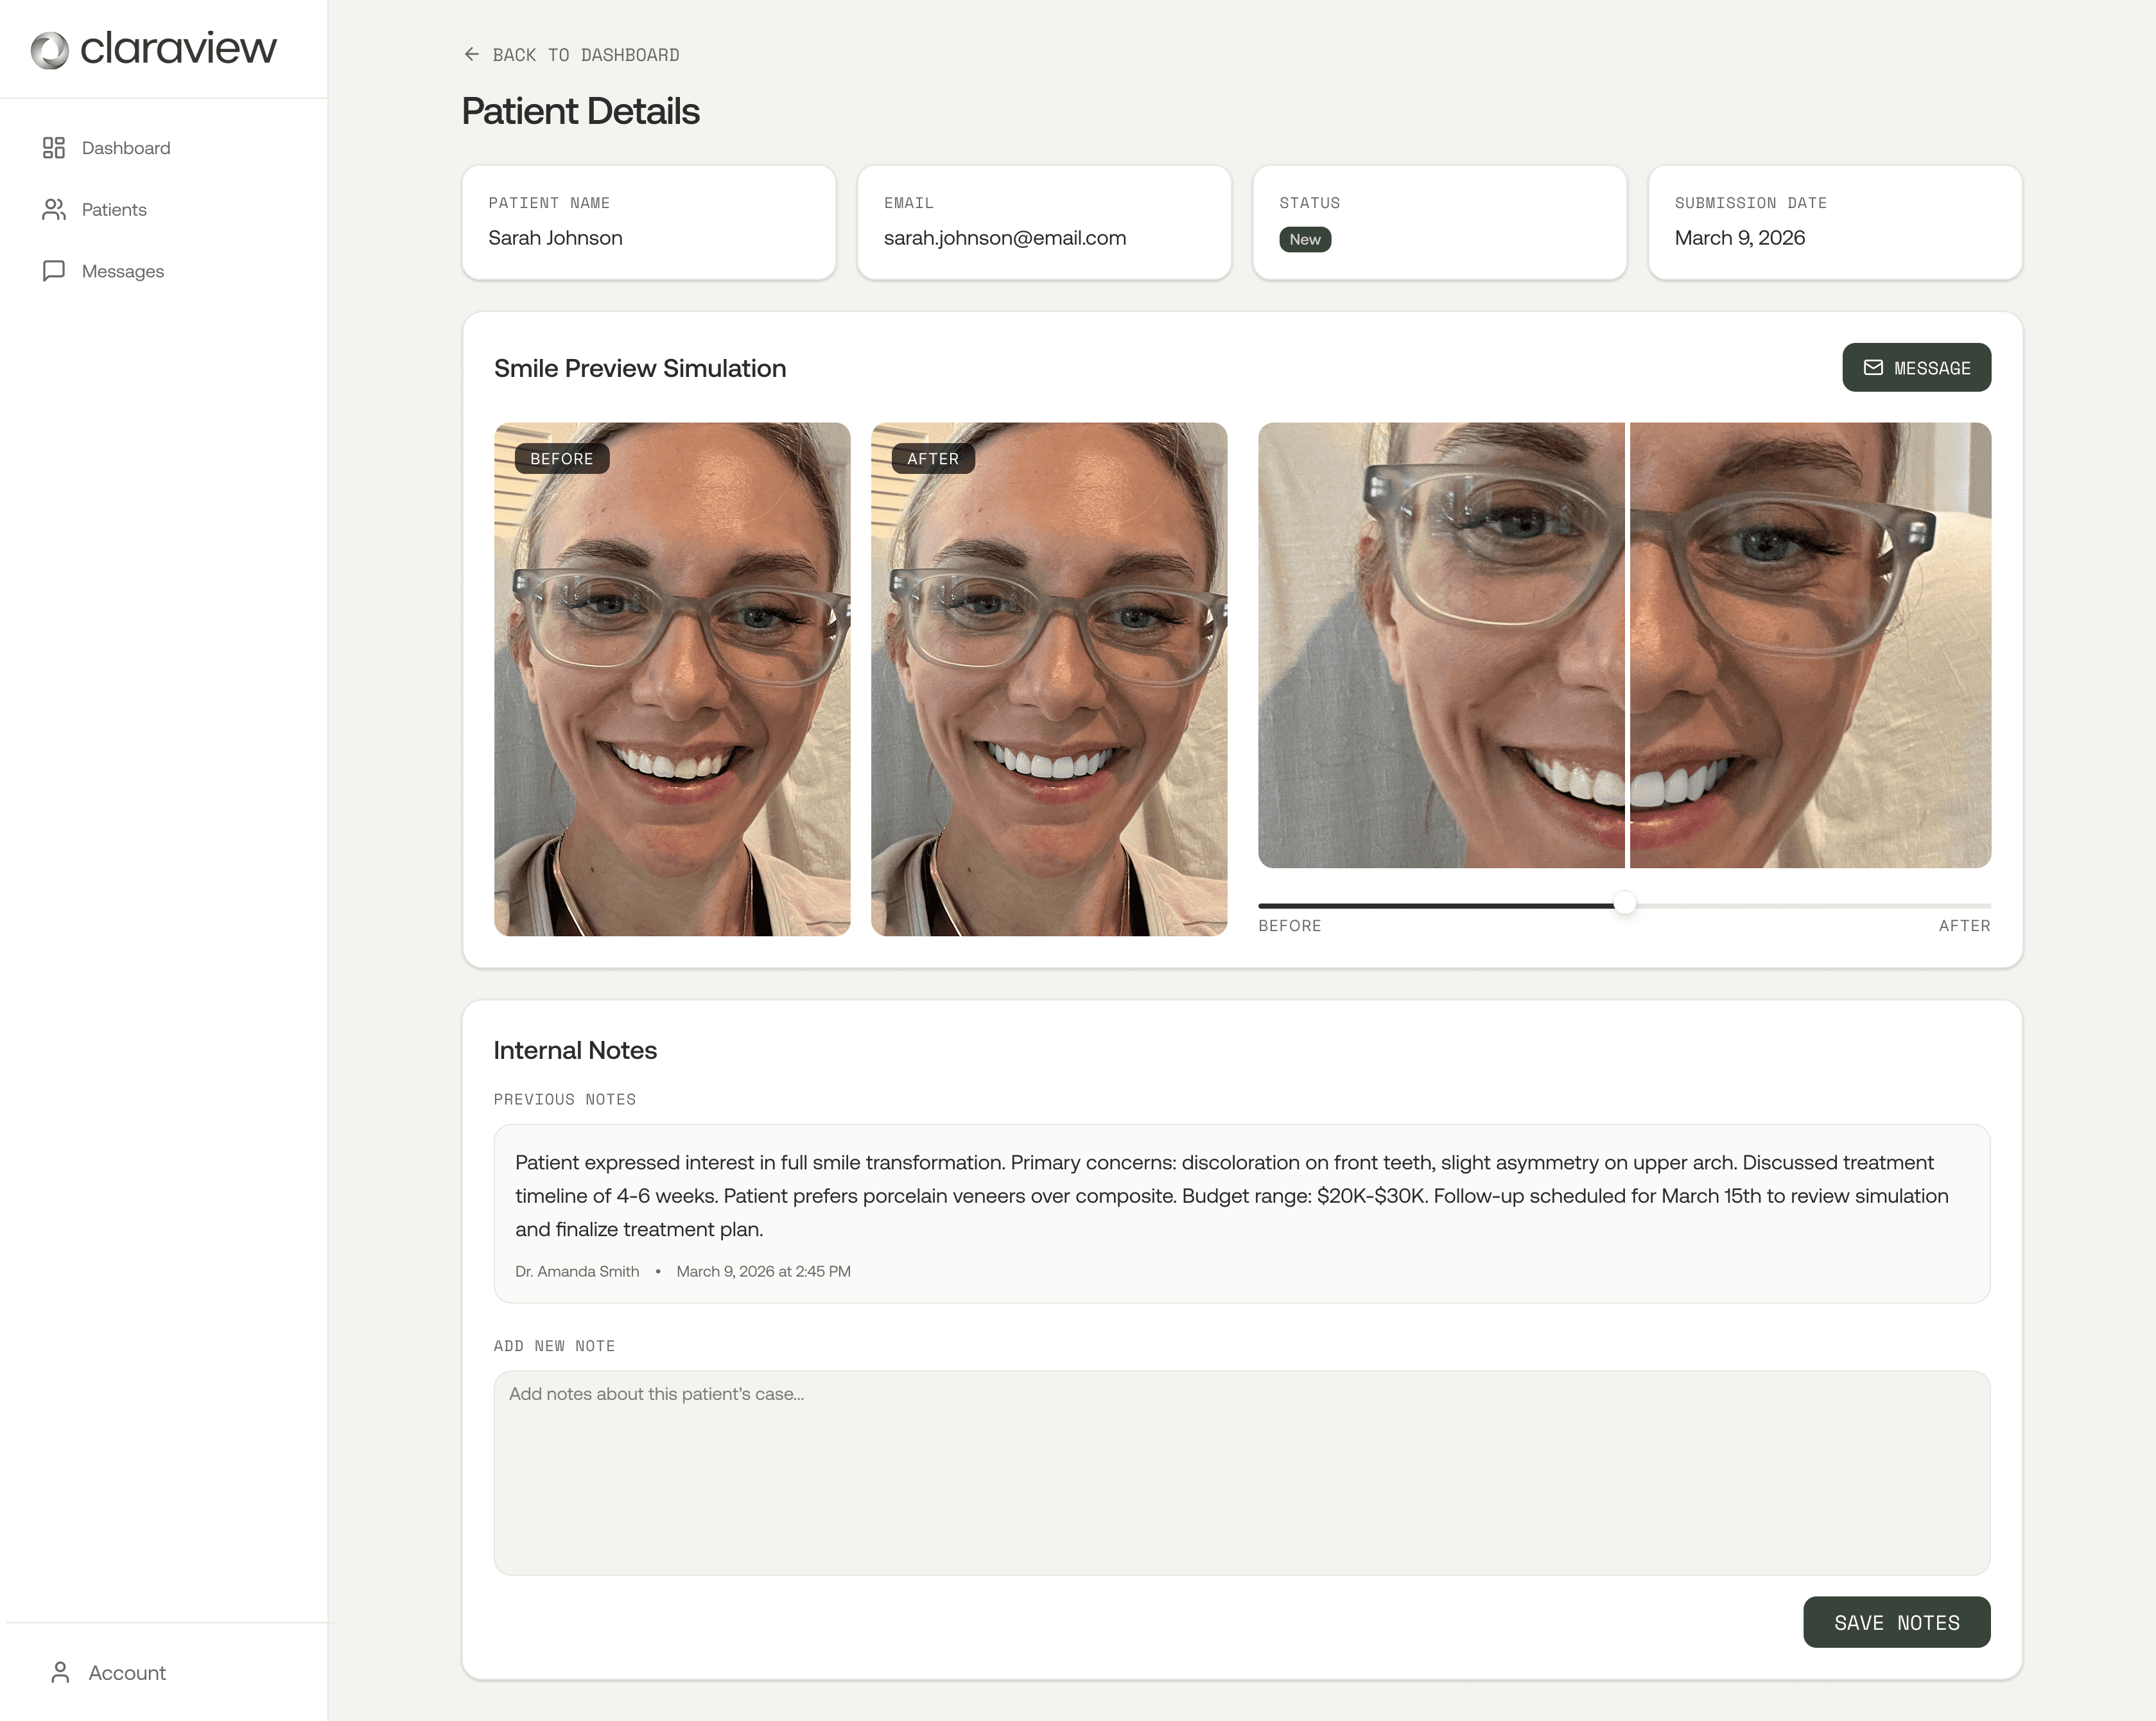
Task: Click the New status badge
Action: click(1305, 240)
